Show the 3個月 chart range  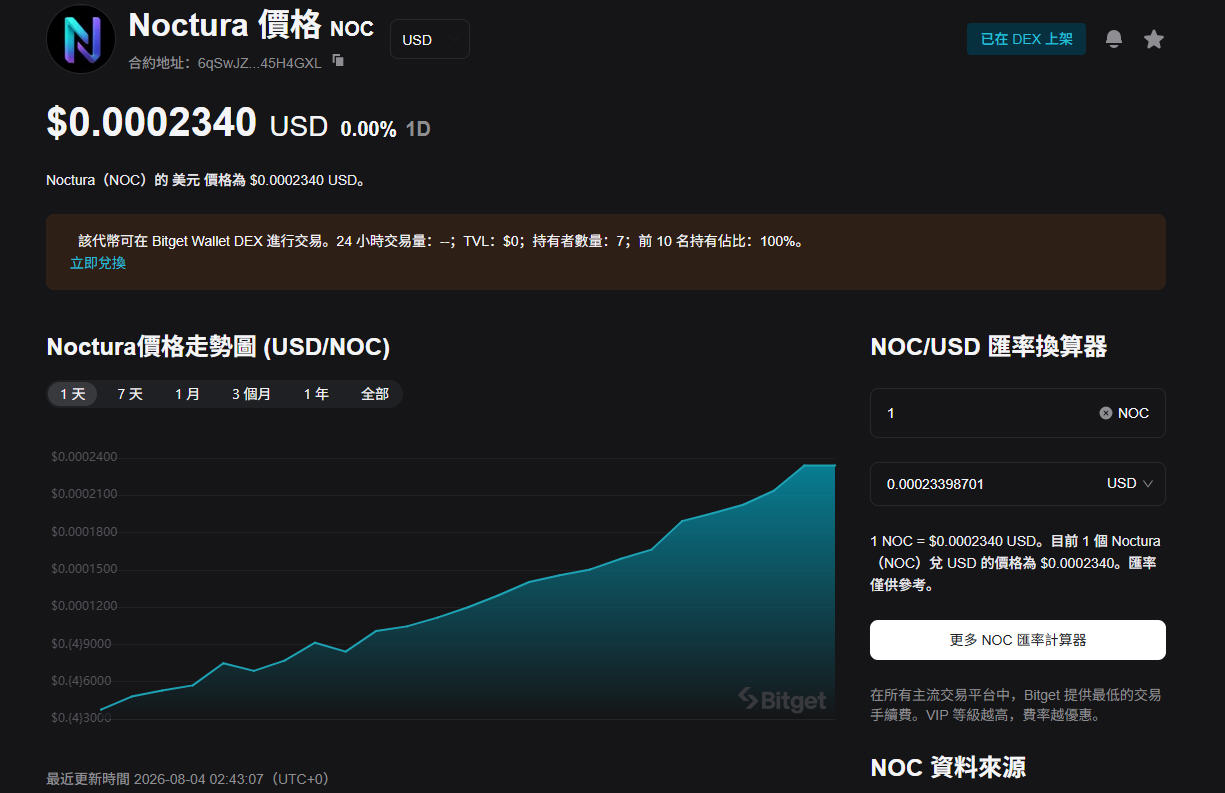251,394
